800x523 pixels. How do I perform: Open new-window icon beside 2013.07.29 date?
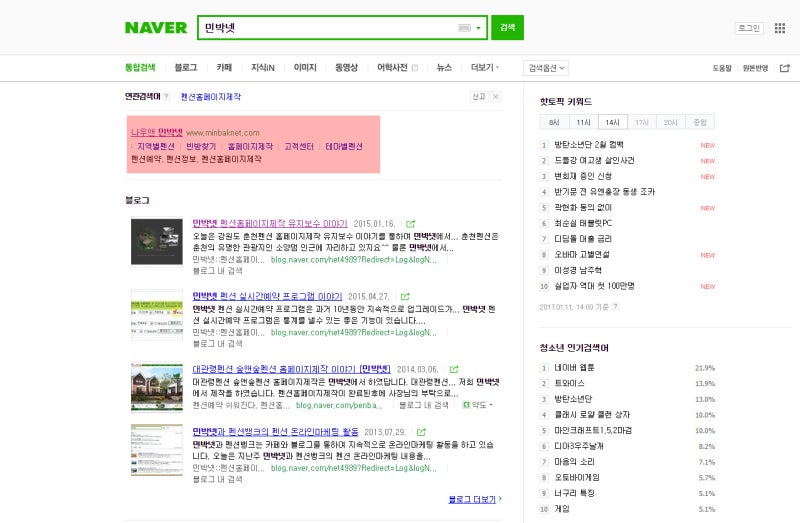421,432
